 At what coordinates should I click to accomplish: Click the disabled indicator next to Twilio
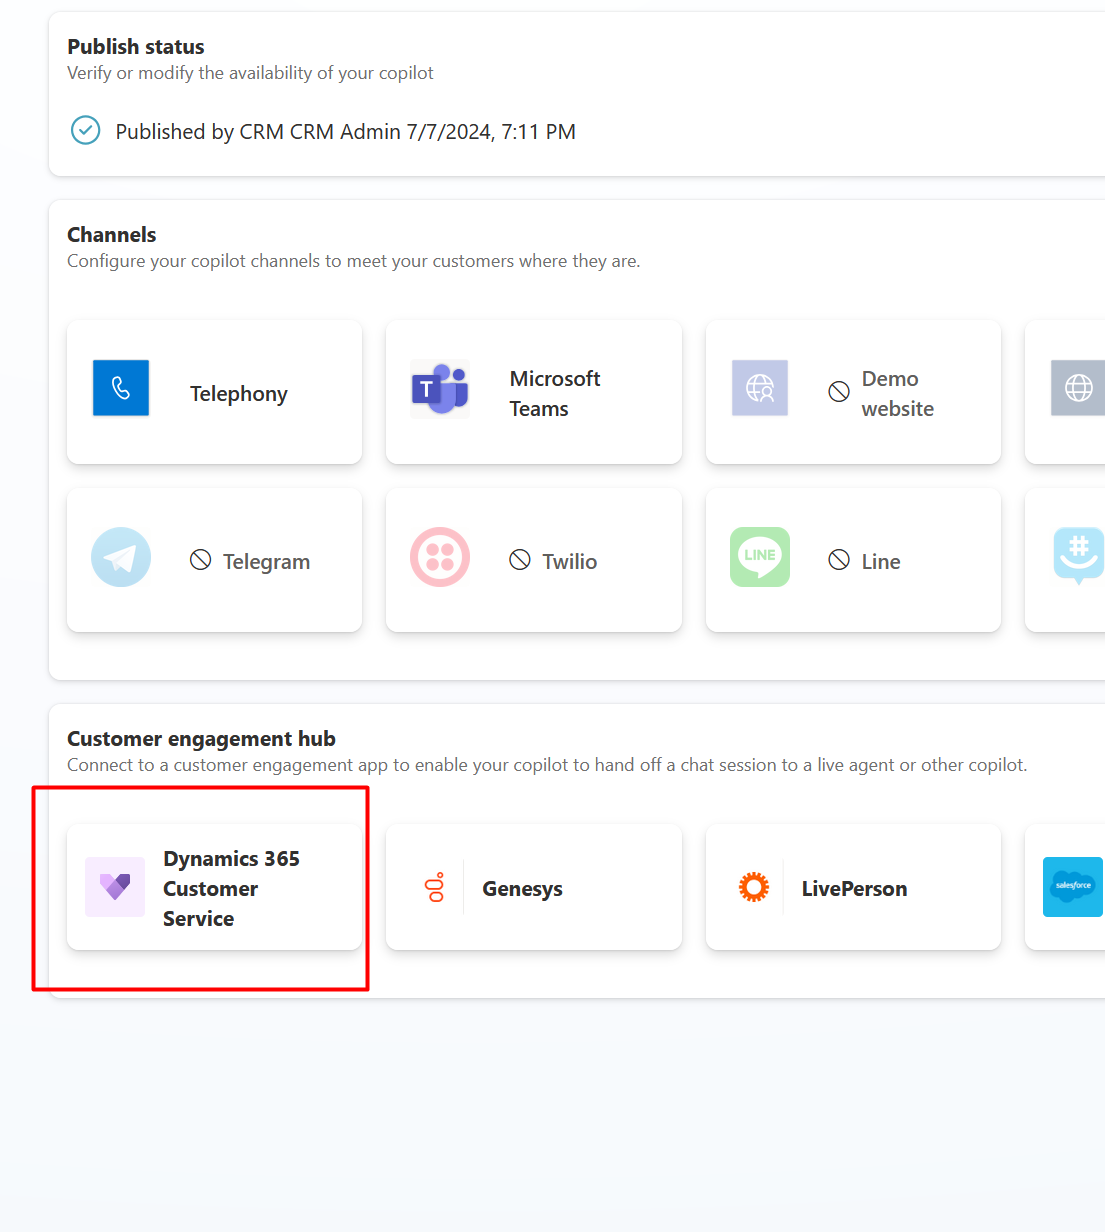pyautogui.click(x=519, y=560)
